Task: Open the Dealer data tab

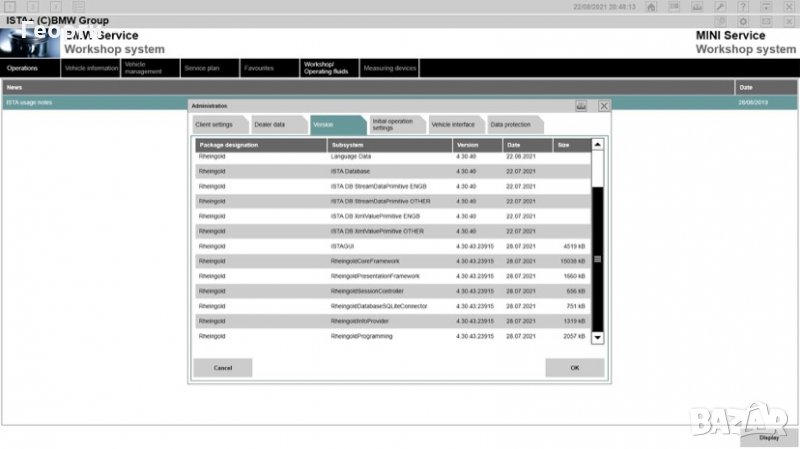Action: pos(270,125)
